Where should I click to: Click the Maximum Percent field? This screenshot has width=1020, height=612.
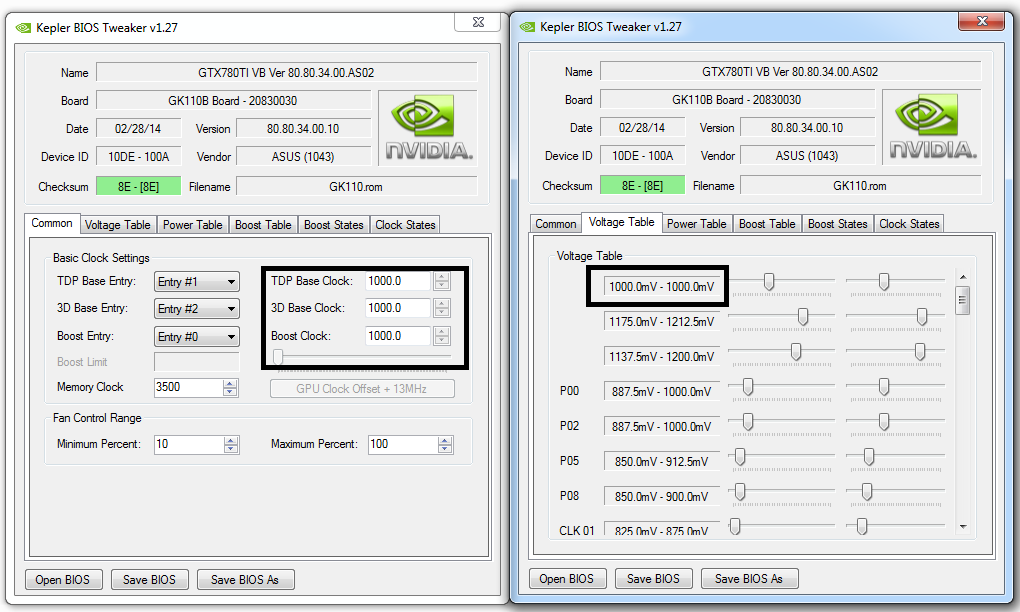(x=403, y=444)
